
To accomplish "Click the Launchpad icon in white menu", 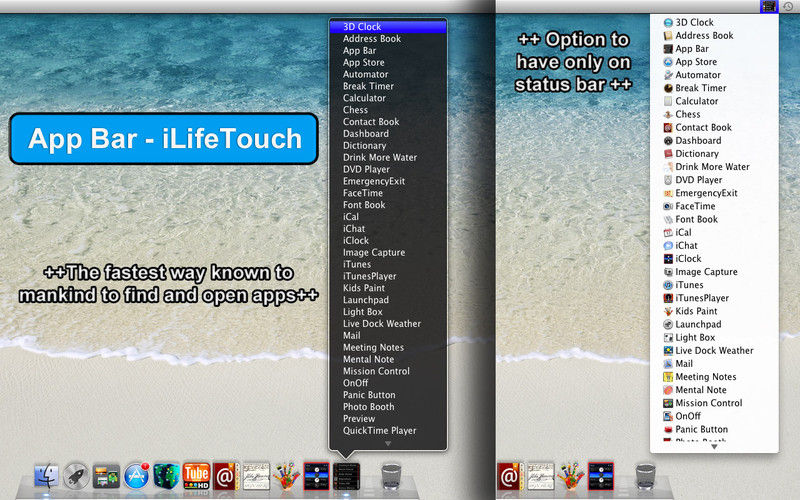I will point(668,324).
